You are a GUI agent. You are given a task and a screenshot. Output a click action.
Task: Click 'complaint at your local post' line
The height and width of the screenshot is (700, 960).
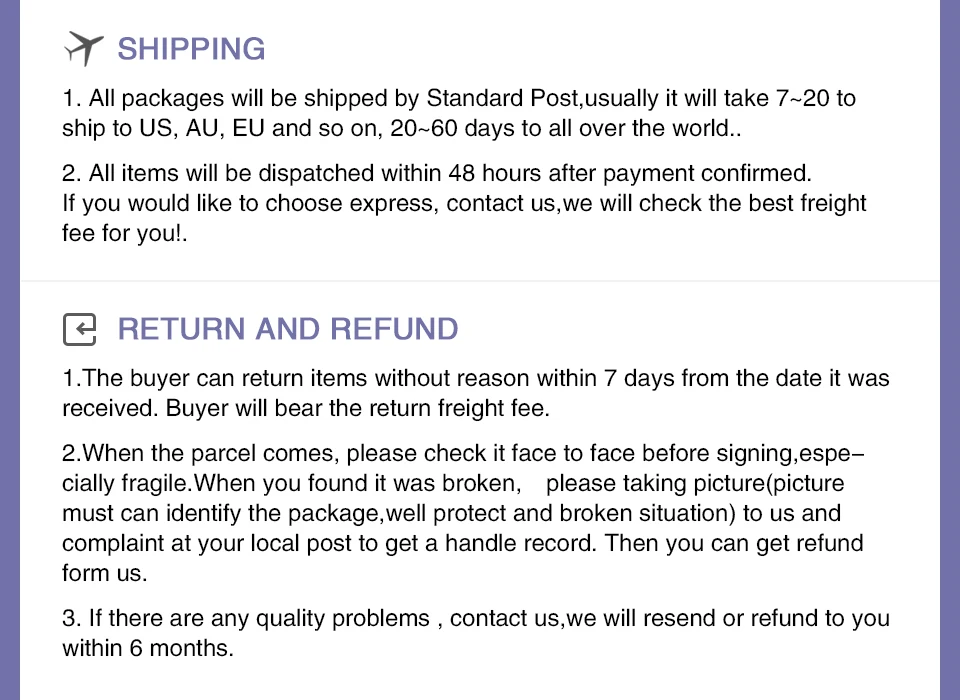click(462, 543)
